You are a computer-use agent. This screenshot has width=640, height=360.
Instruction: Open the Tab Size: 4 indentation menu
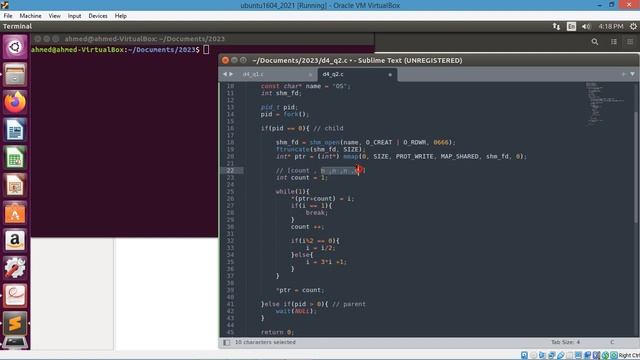tap(565, 342)
